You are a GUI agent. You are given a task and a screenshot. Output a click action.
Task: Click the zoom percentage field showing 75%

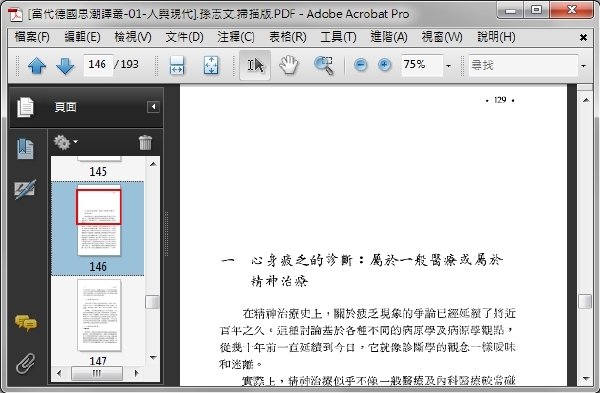pos(422,65)
